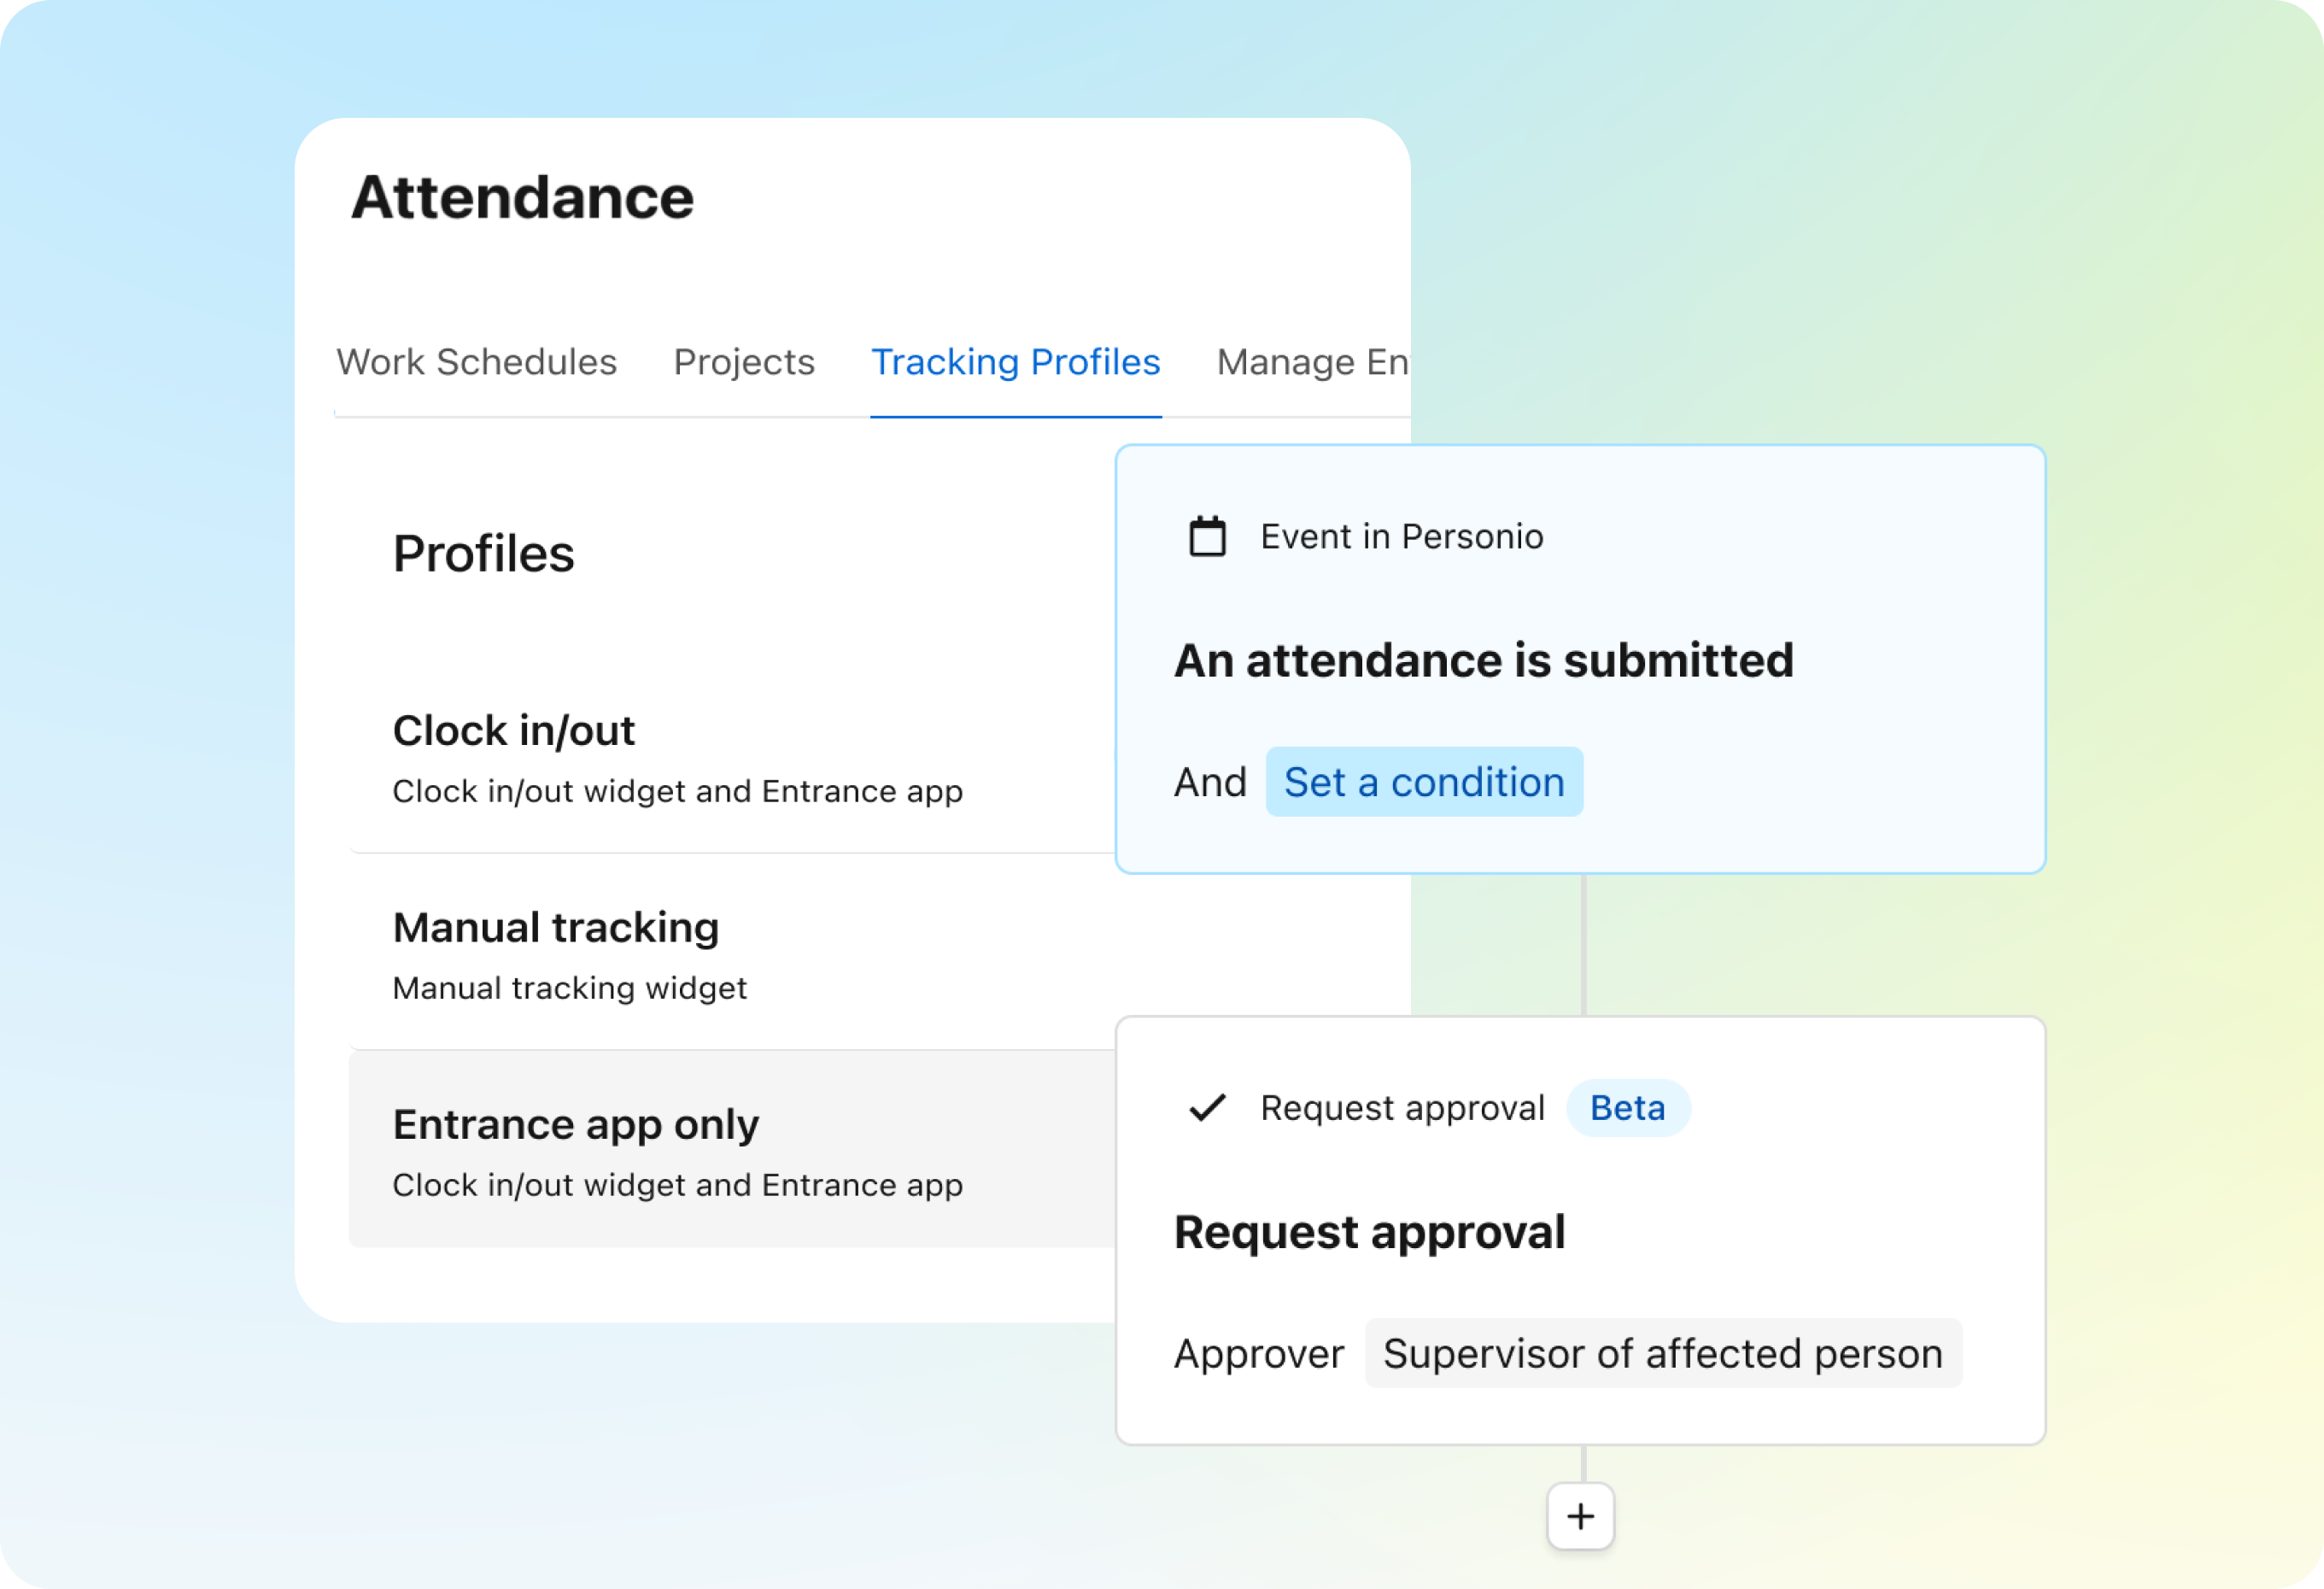Image resolution: width=2324 pixels, height=1589 pixels.
Task: Click the Attendance page heading
Action: click(x=522, y=197)
